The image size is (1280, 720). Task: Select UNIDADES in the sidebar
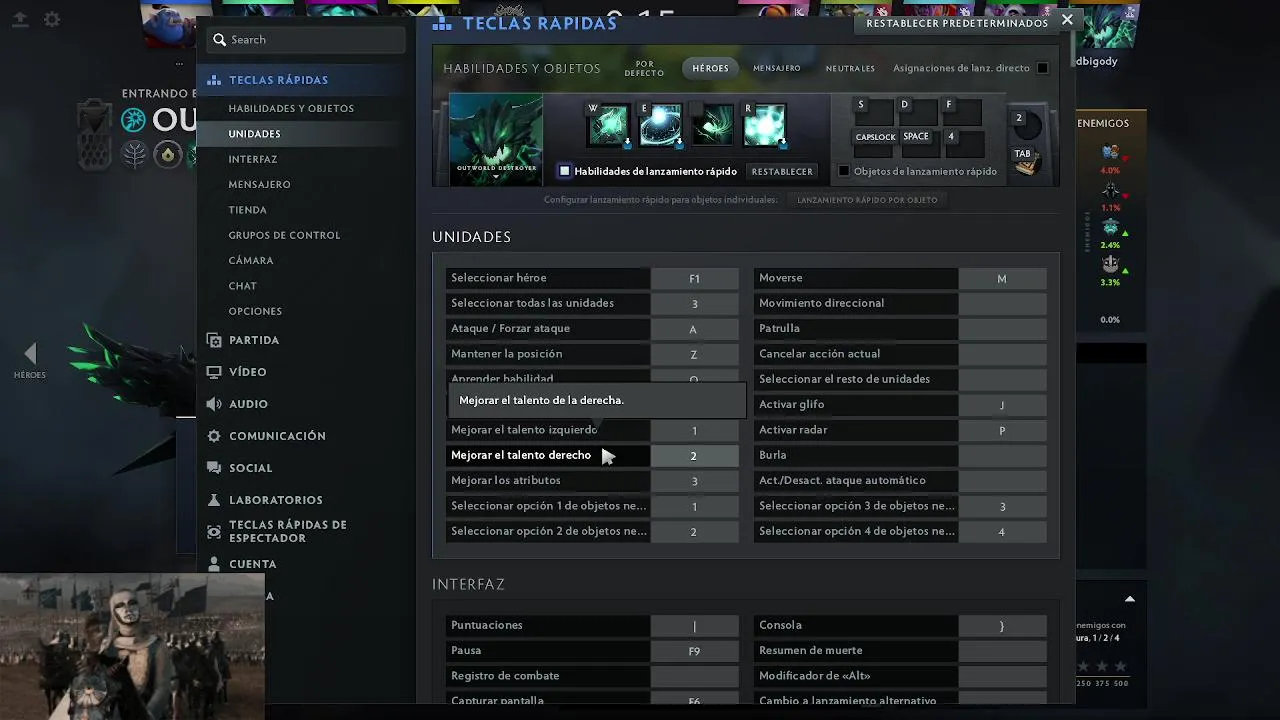(x=254, y=134)
